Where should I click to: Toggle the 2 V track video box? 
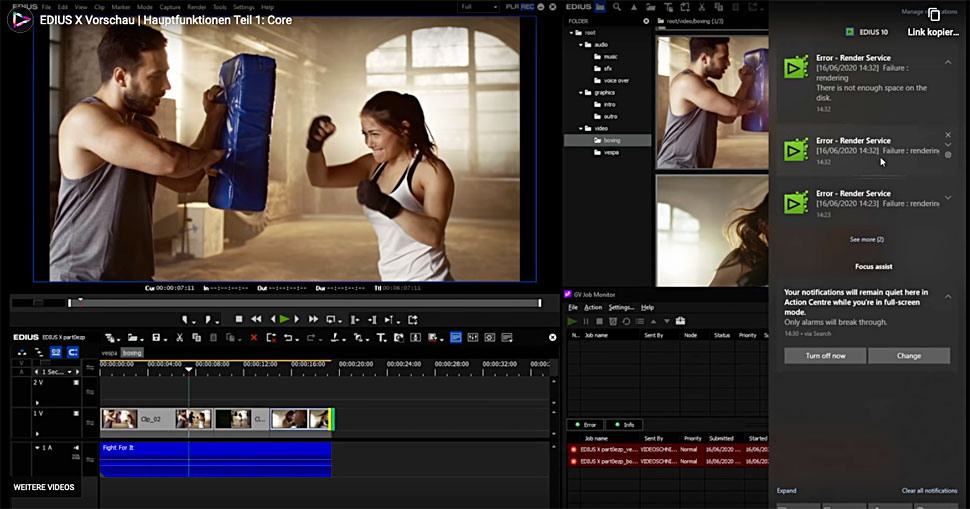pos(76,383)
